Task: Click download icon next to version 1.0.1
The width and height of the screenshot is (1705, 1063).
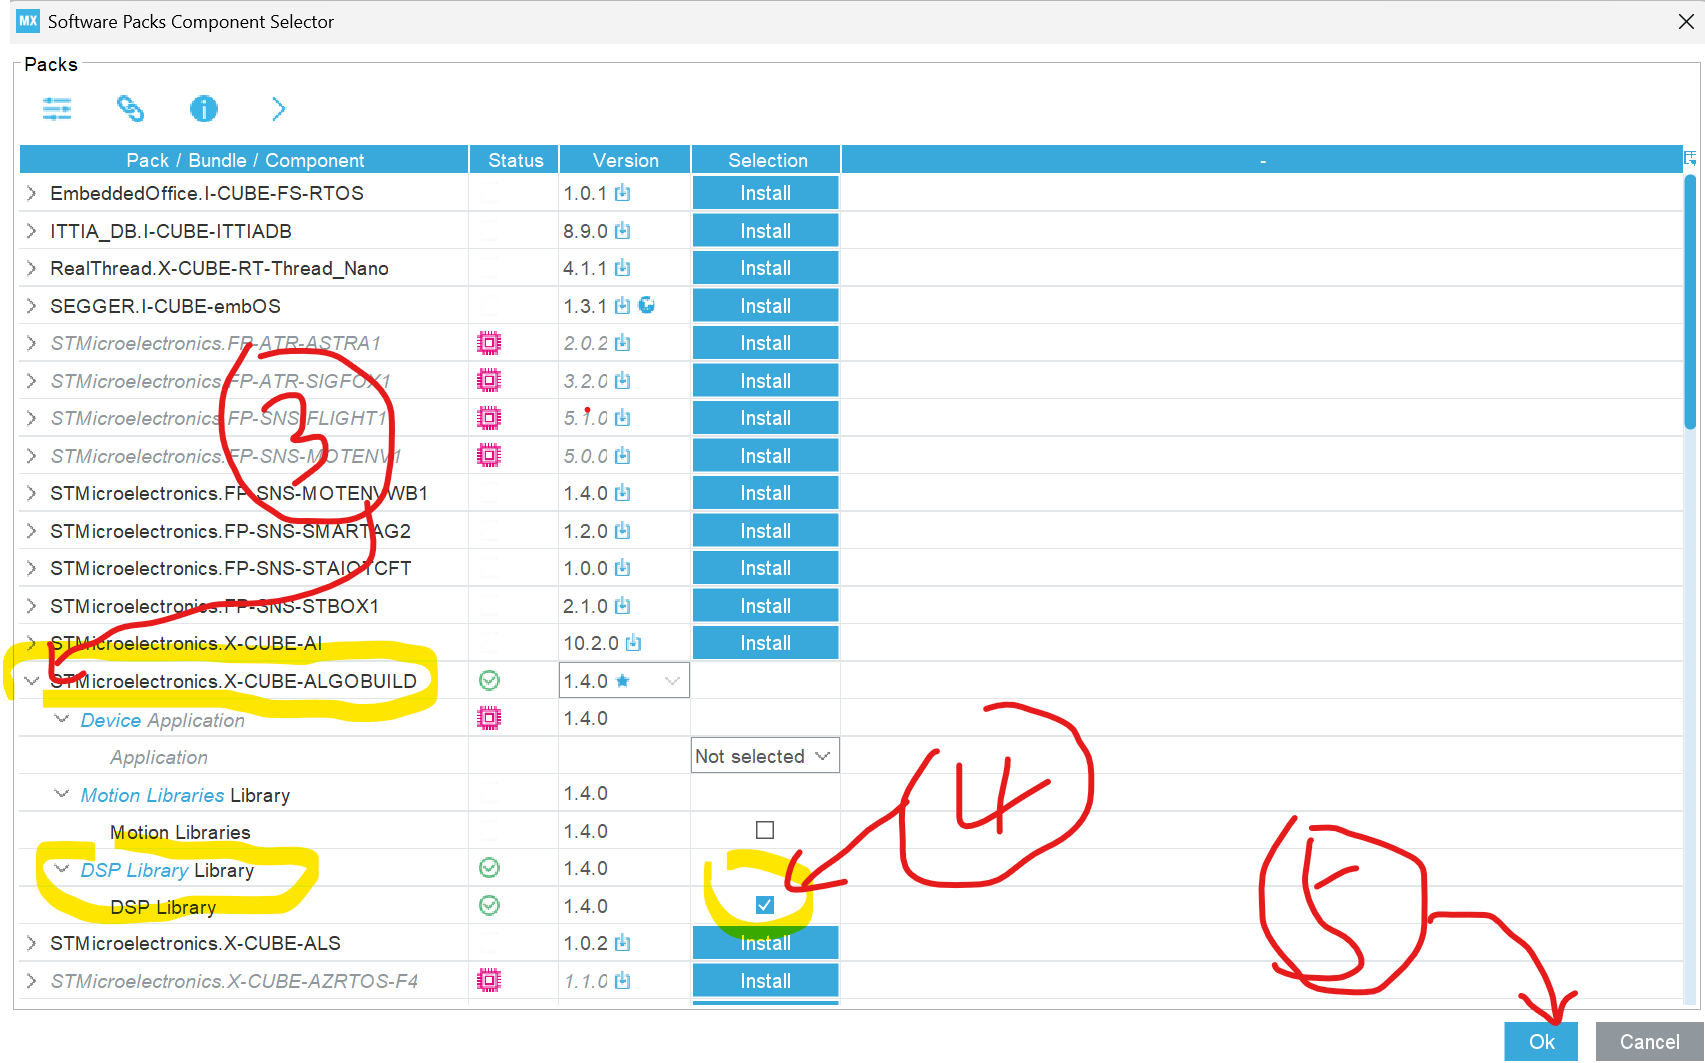Action: [623, 193]
